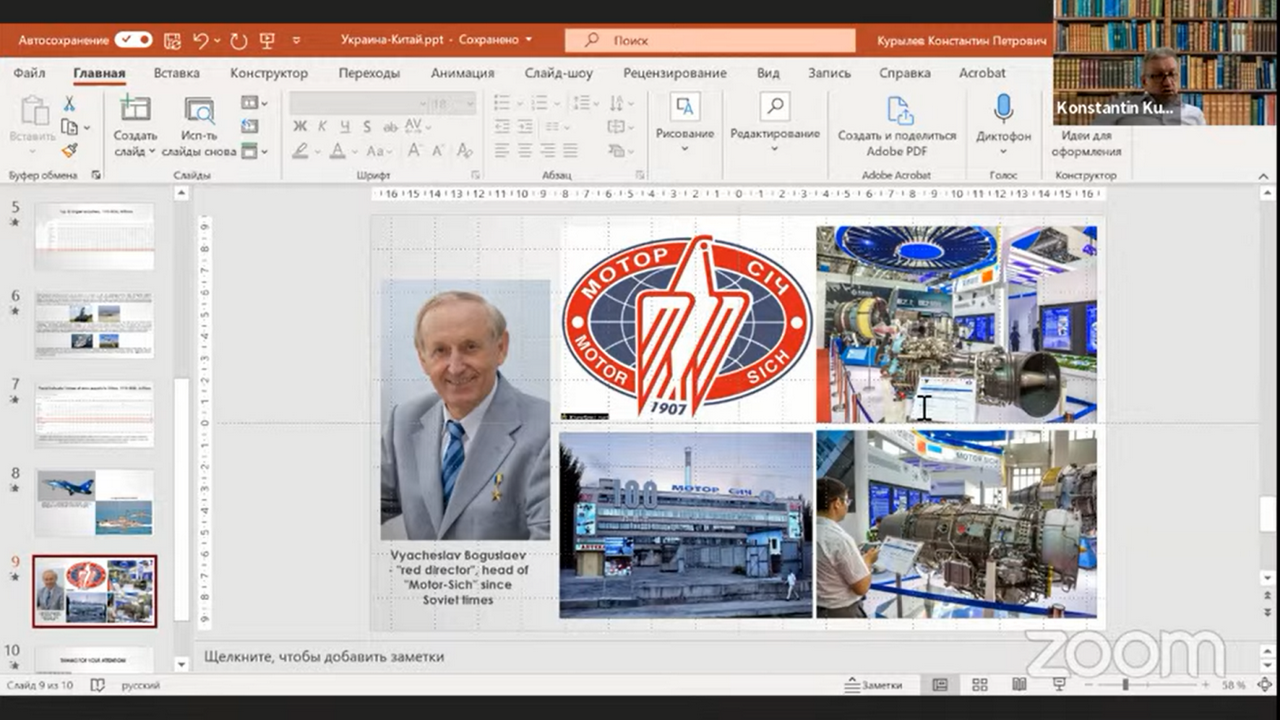Viewport: 1280px width, 720px height.
Task: Open the Файл menu
Action: [x=30, y=73]
